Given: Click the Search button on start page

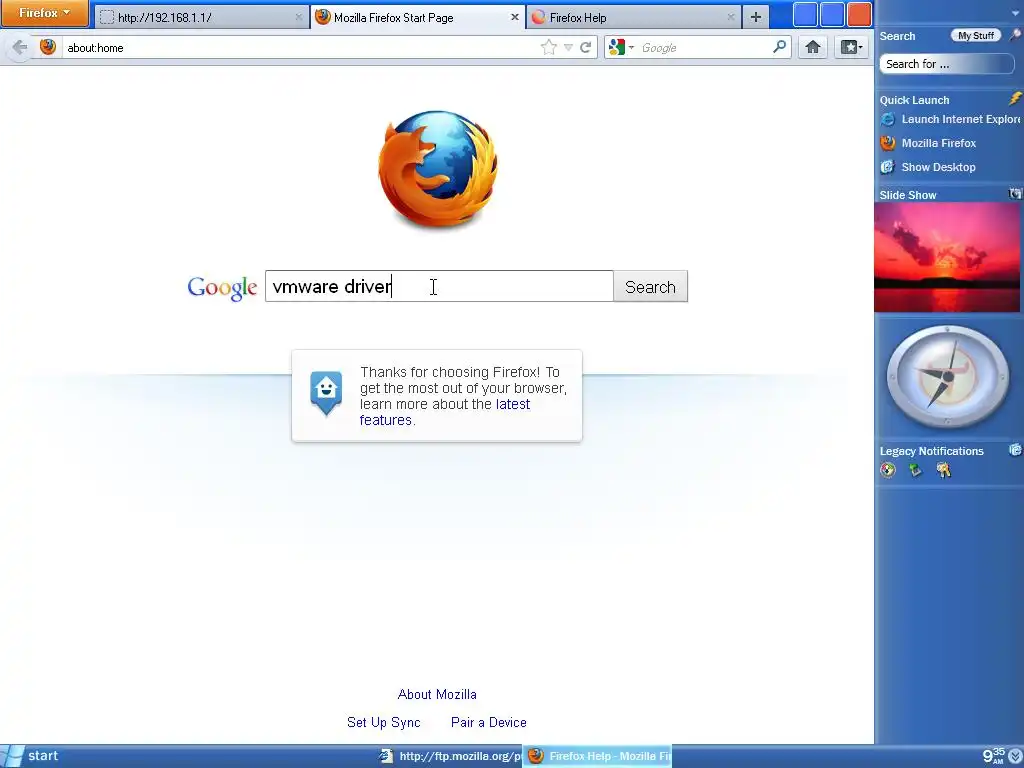Looking at the screenshot, I should click(x=650, y=287).
